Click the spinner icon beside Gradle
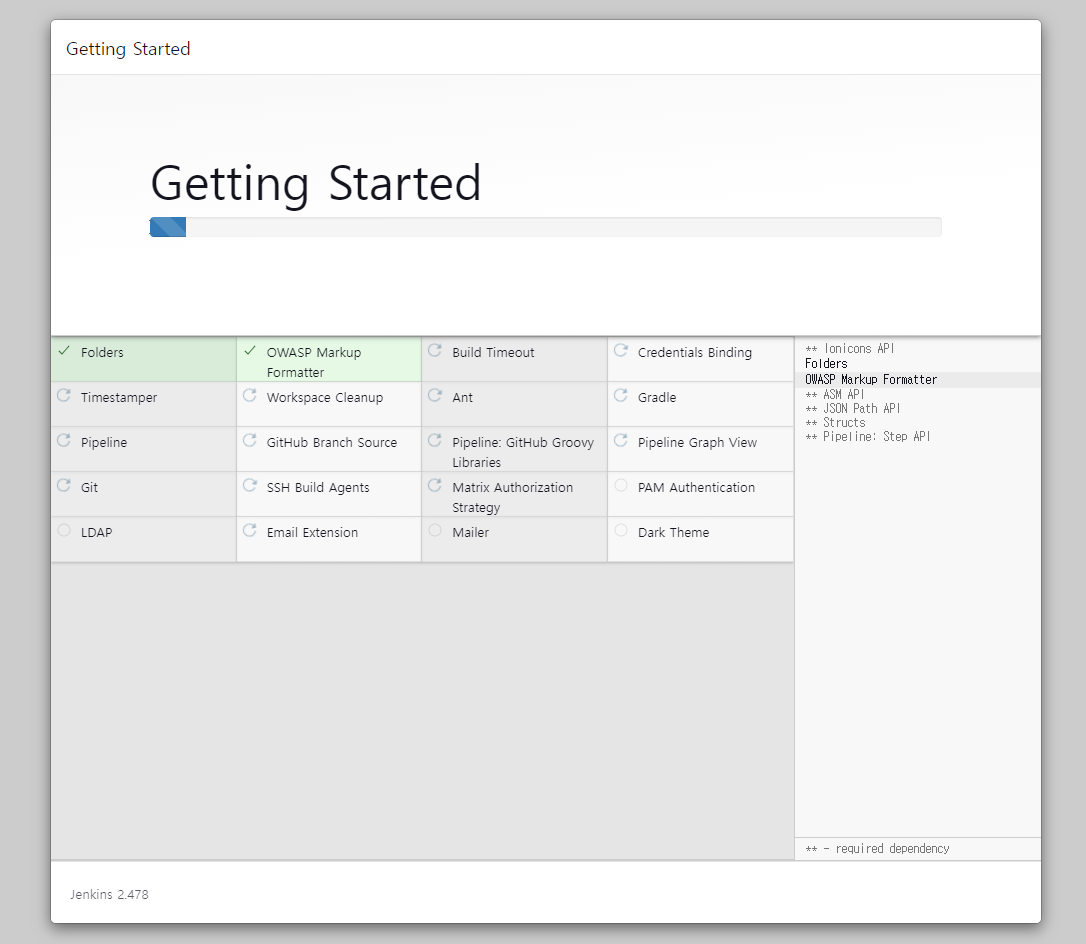The image size is (1086, 944). [x=621, y=395]
